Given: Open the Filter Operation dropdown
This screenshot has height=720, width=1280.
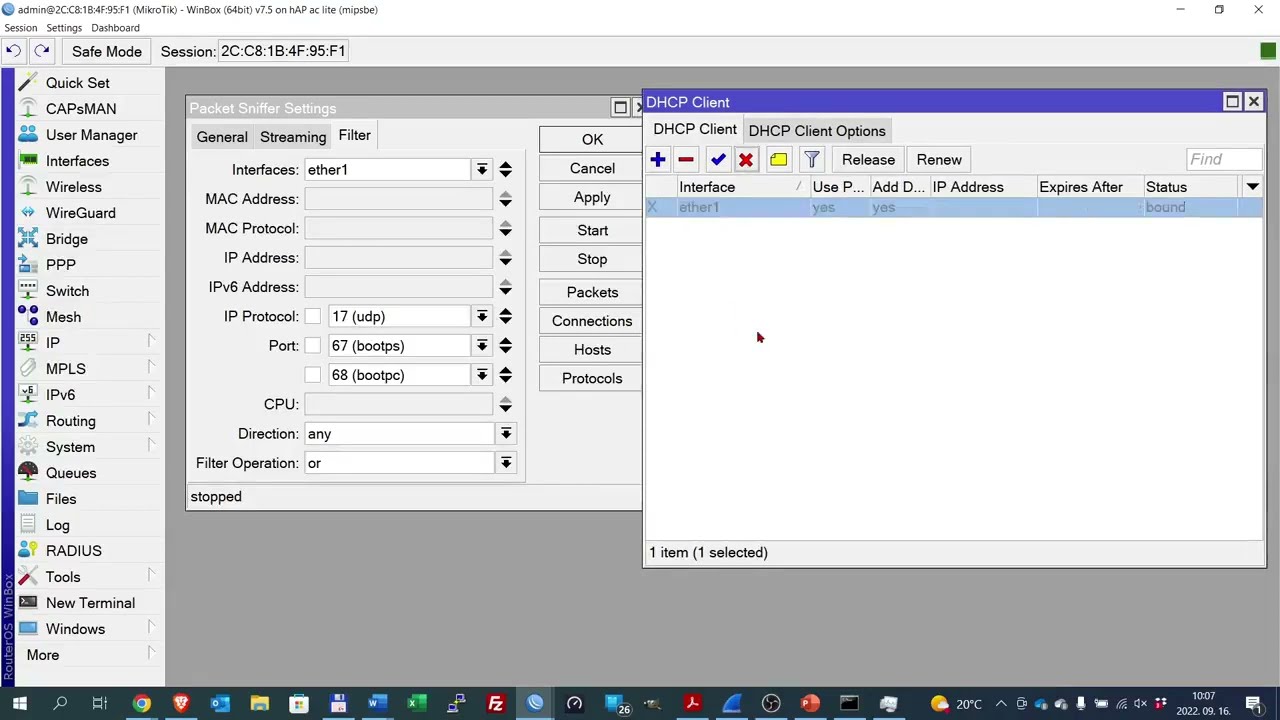Looking at the screenshot, I should (506, 463).
